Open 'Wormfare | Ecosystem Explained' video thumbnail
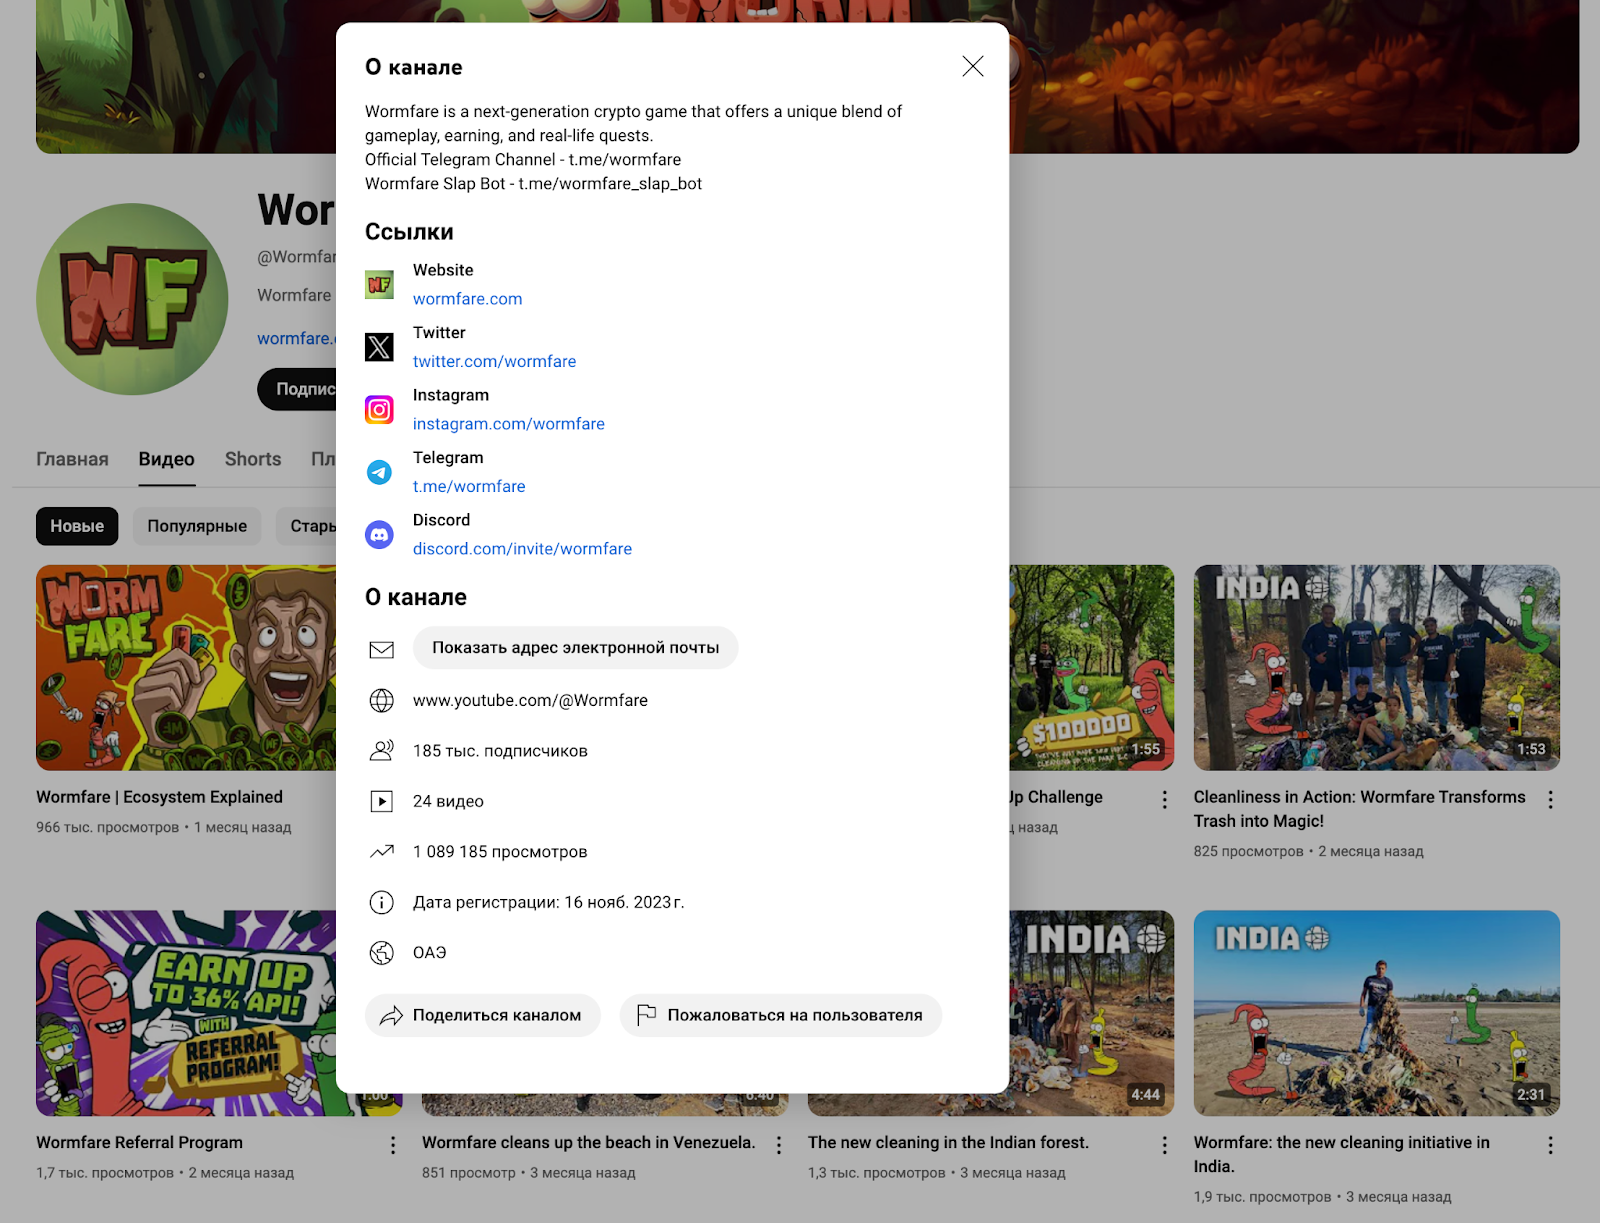This screenshot has height=1223, width=1600. point(186,668)
